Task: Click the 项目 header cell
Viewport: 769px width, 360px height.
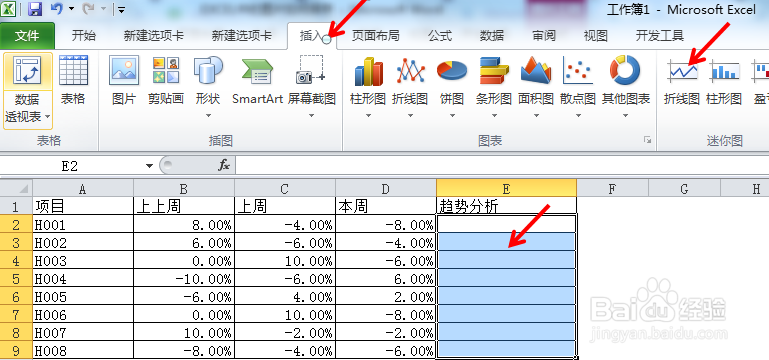Action: [83, 206]
